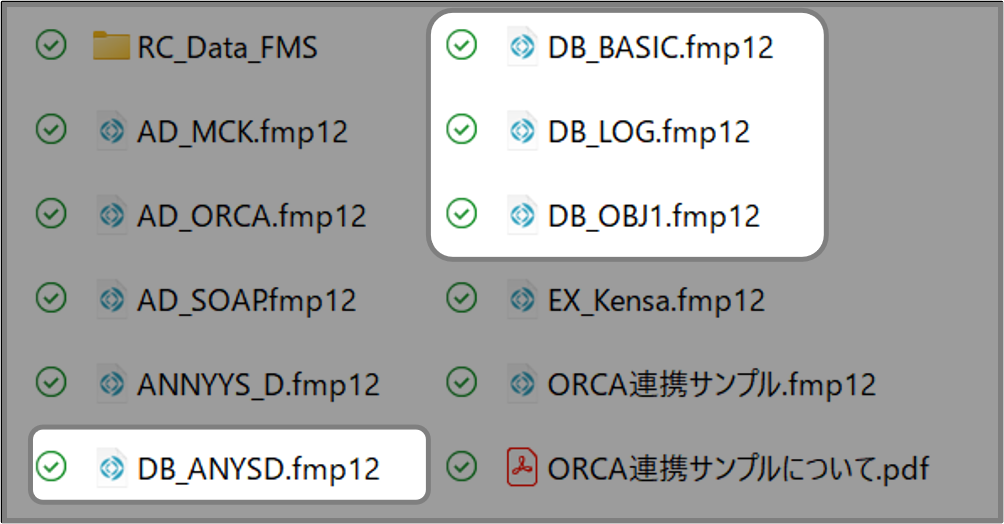Screen dimensions: 1004x524
Task: Select the file name ANNYYS_D.fmp12
Action: 258,382
